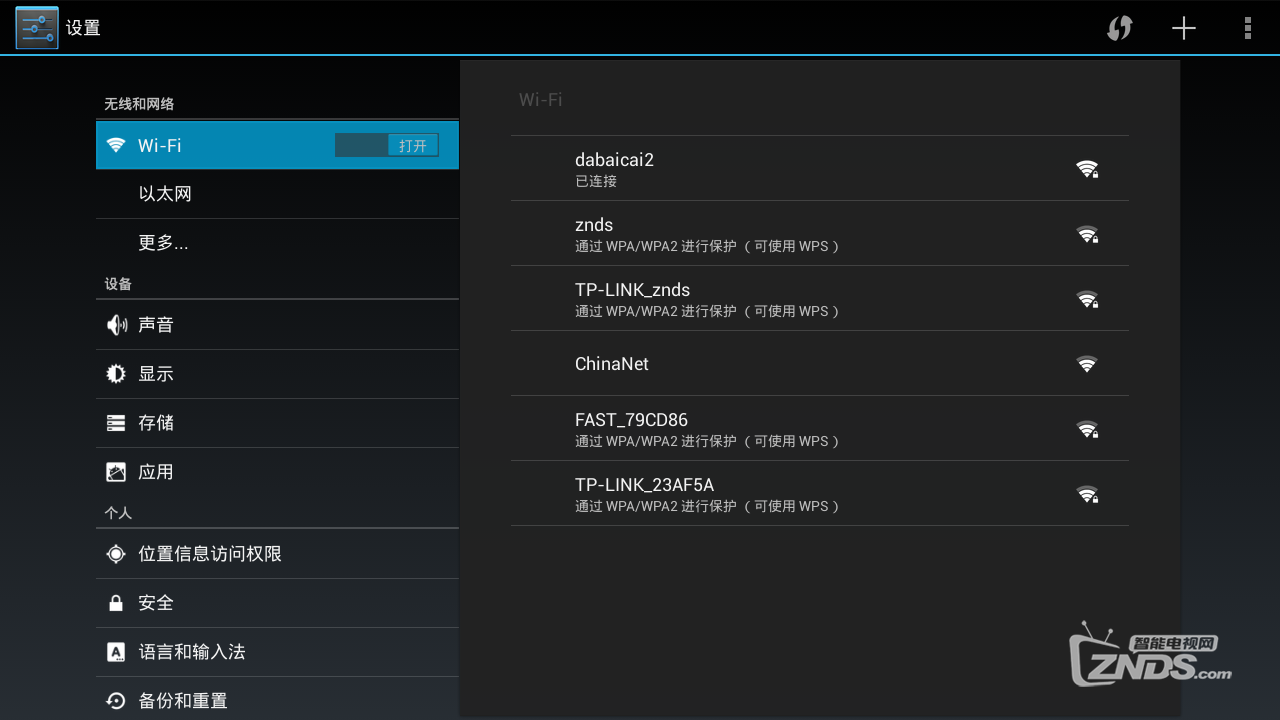The image size is (1280, 720).
Task: Click the 设置 title text
Action: [83, 28]
